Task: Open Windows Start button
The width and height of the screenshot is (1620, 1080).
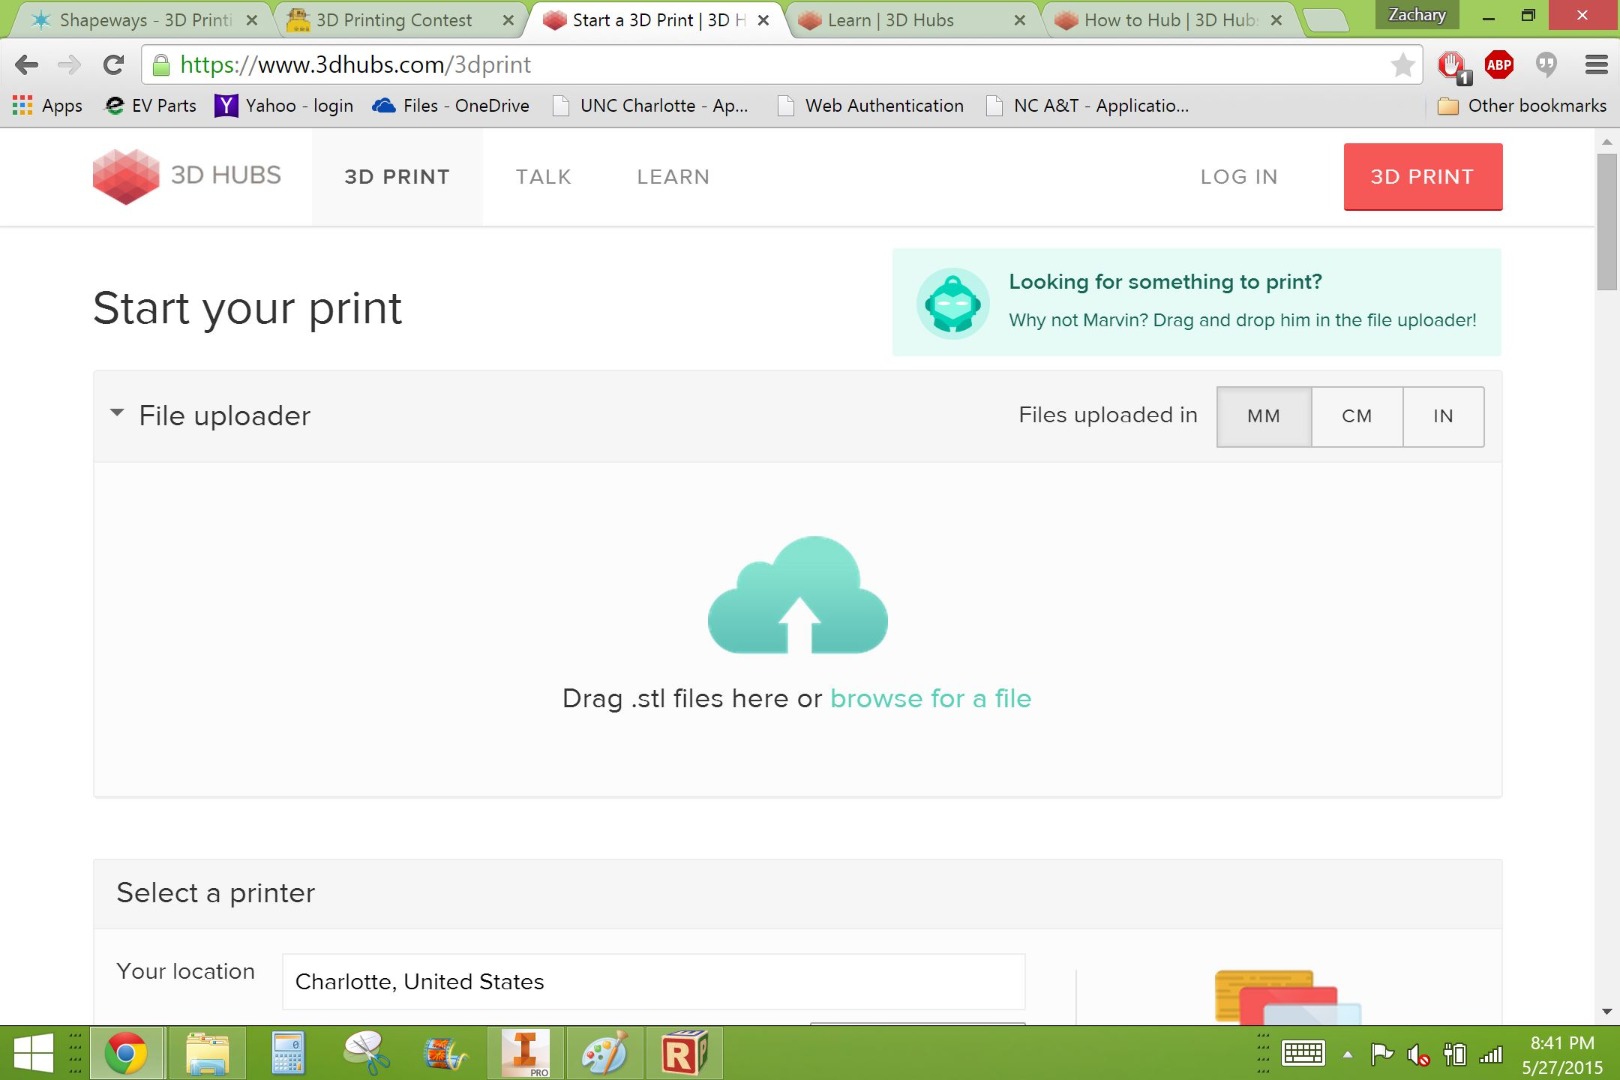Action: [33, 1054]
